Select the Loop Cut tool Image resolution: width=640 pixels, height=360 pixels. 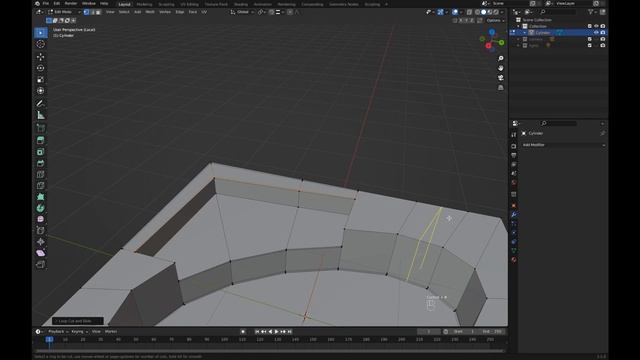[x=40, y=175]
